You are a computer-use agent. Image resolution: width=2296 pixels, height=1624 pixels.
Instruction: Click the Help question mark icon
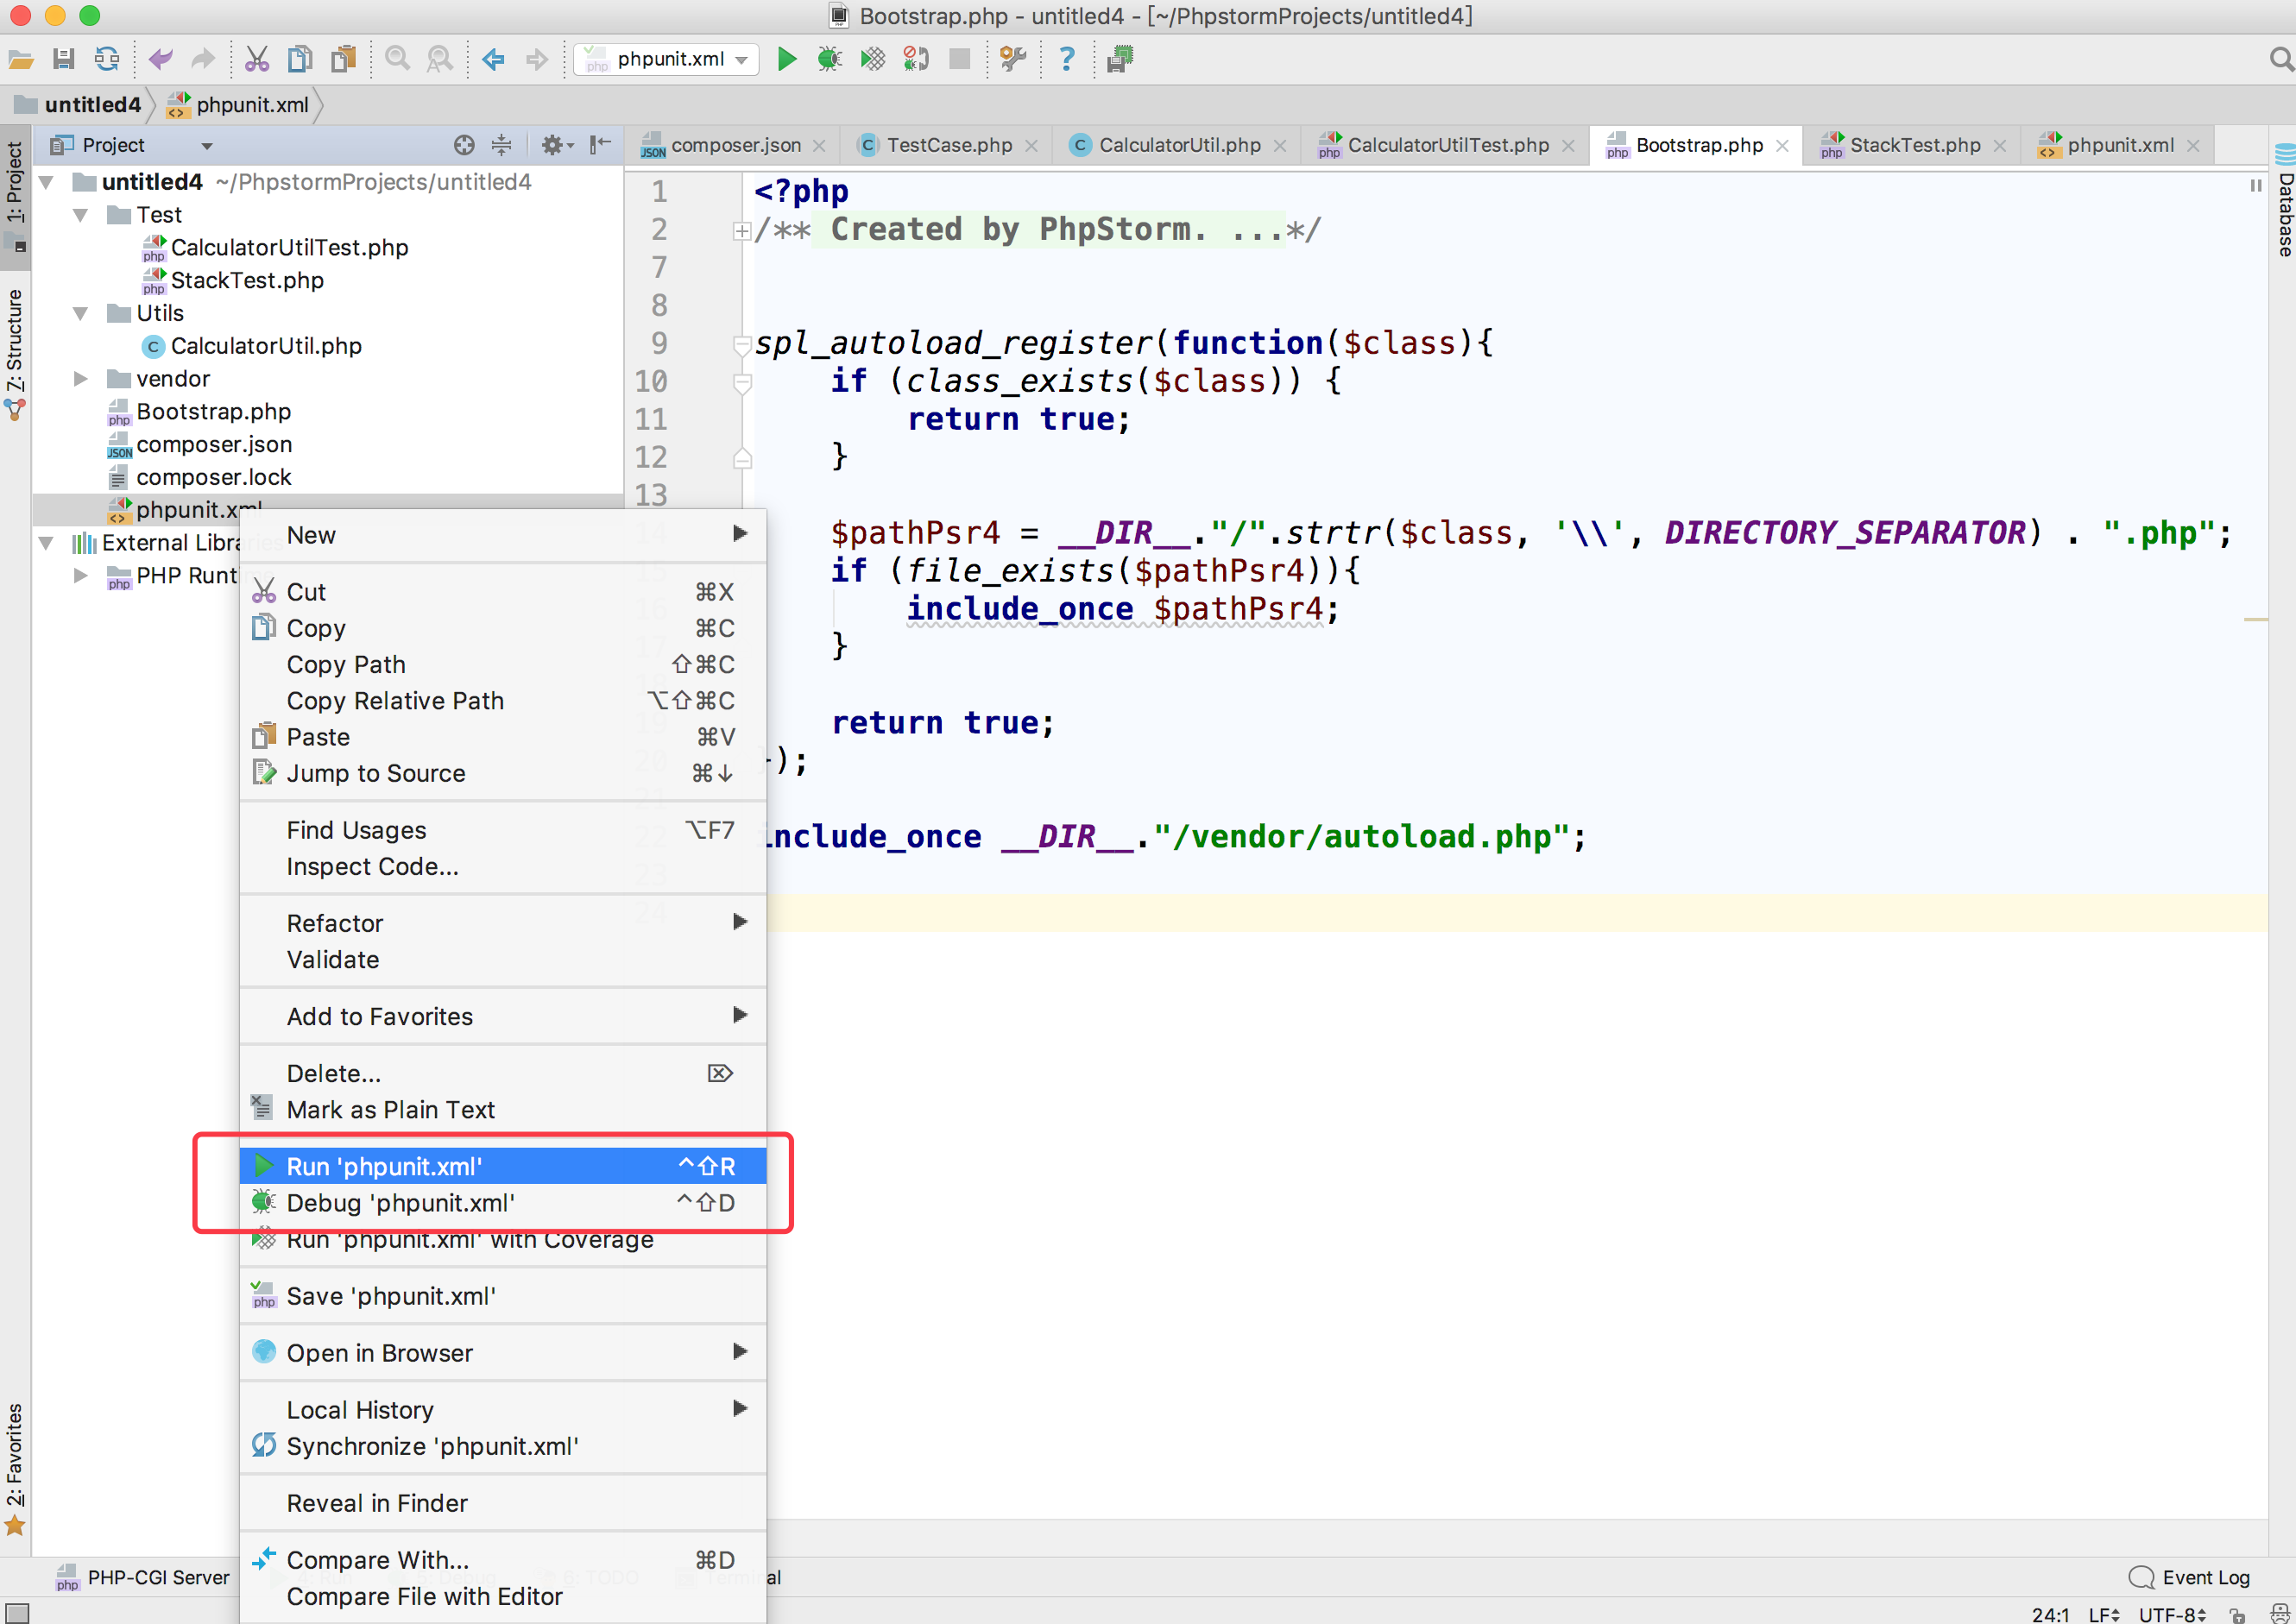click(1067, 60)
